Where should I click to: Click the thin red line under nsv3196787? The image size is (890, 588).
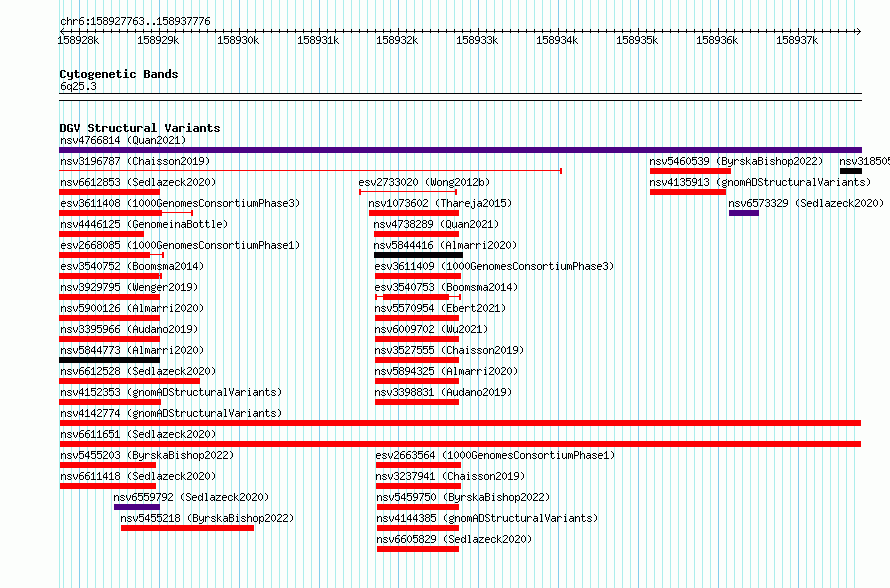coord(310,171)
